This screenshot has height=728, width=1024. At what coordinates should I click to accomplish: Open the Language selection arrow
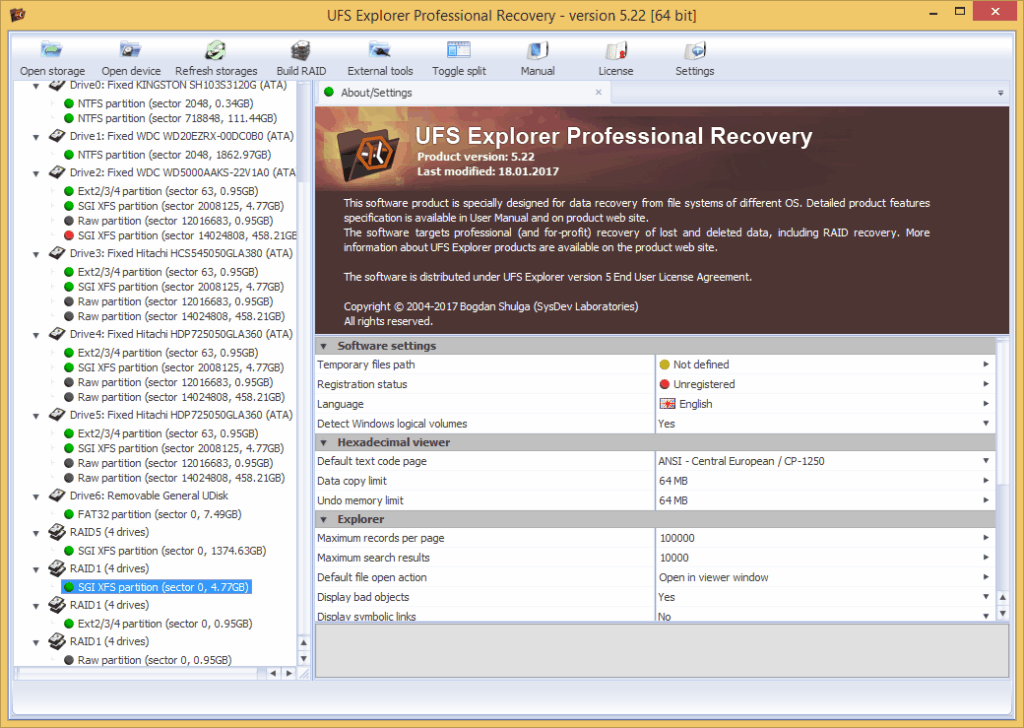986,404
